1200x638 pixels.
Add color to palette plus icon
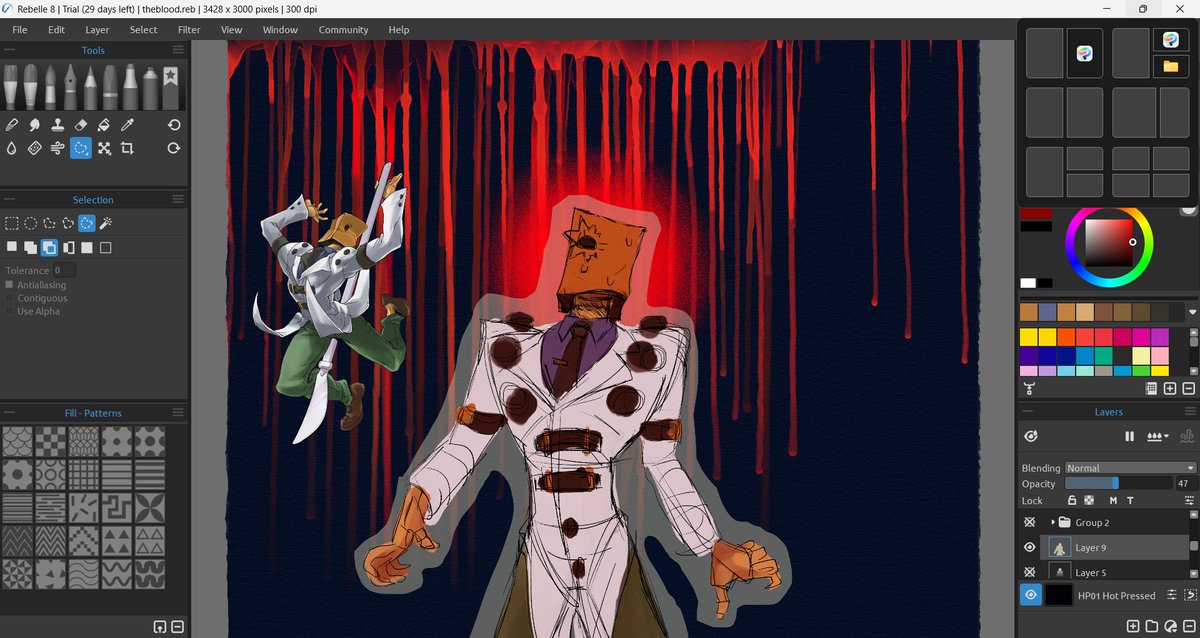1170,388
